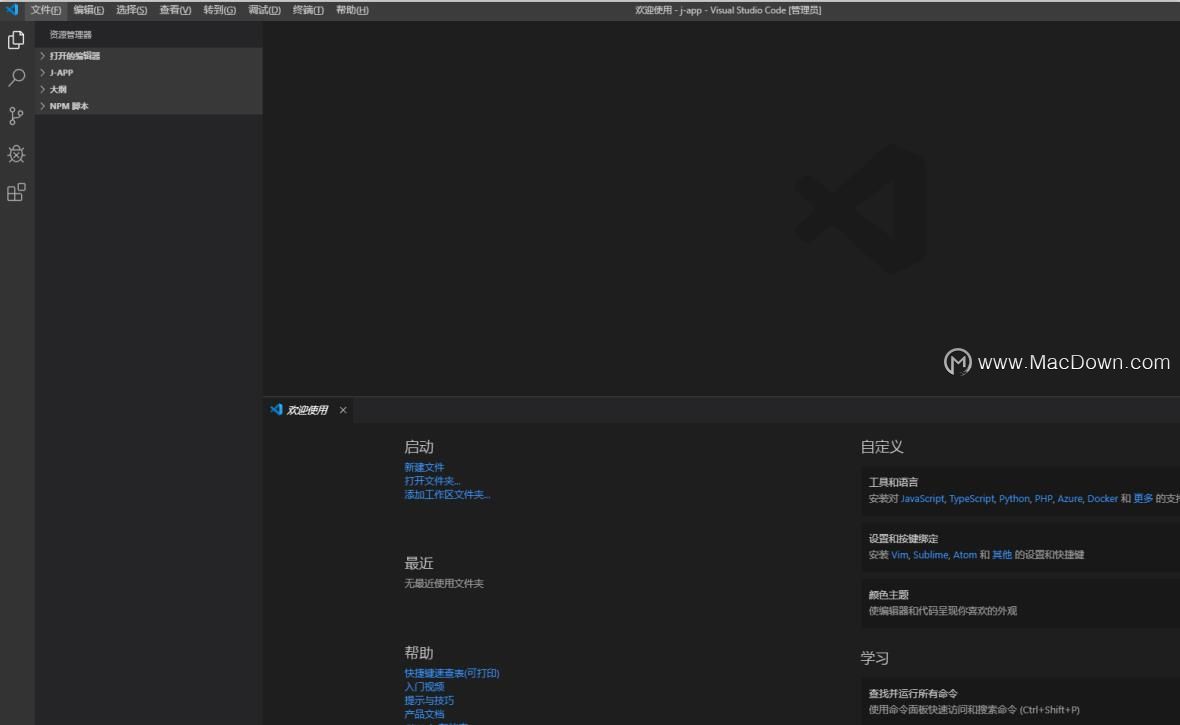Click the 查找并运行所有命令 button

1020,701
